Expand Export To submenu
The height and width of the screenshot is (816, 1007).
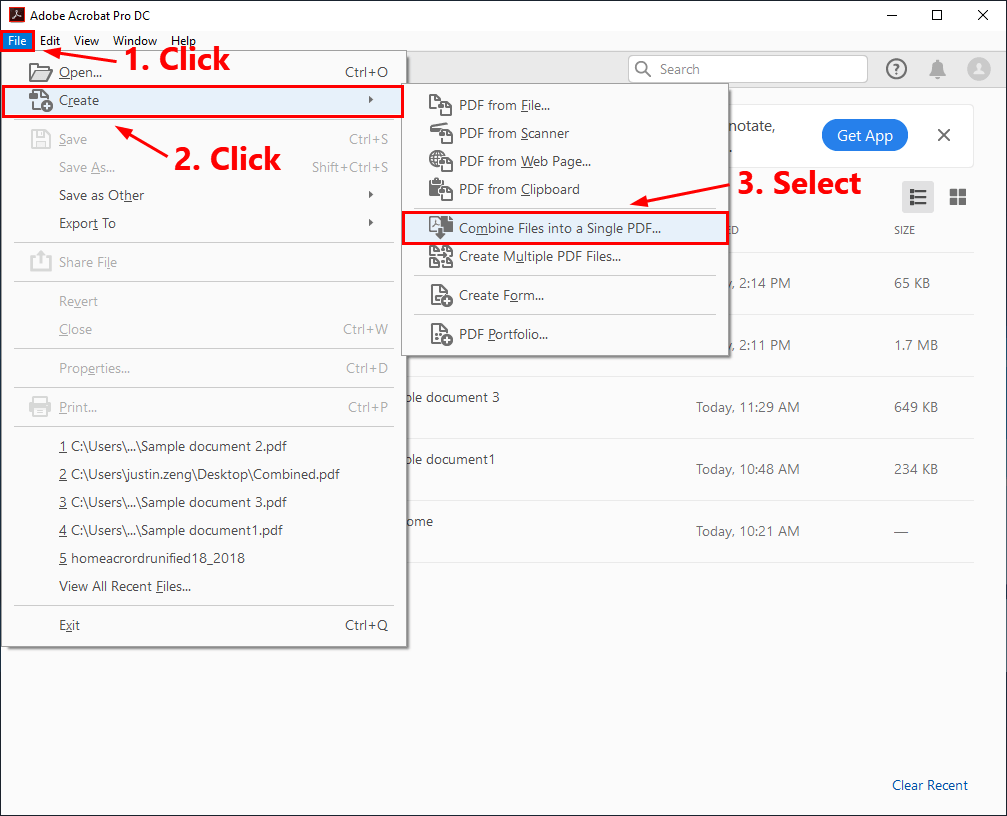(371, 222)
